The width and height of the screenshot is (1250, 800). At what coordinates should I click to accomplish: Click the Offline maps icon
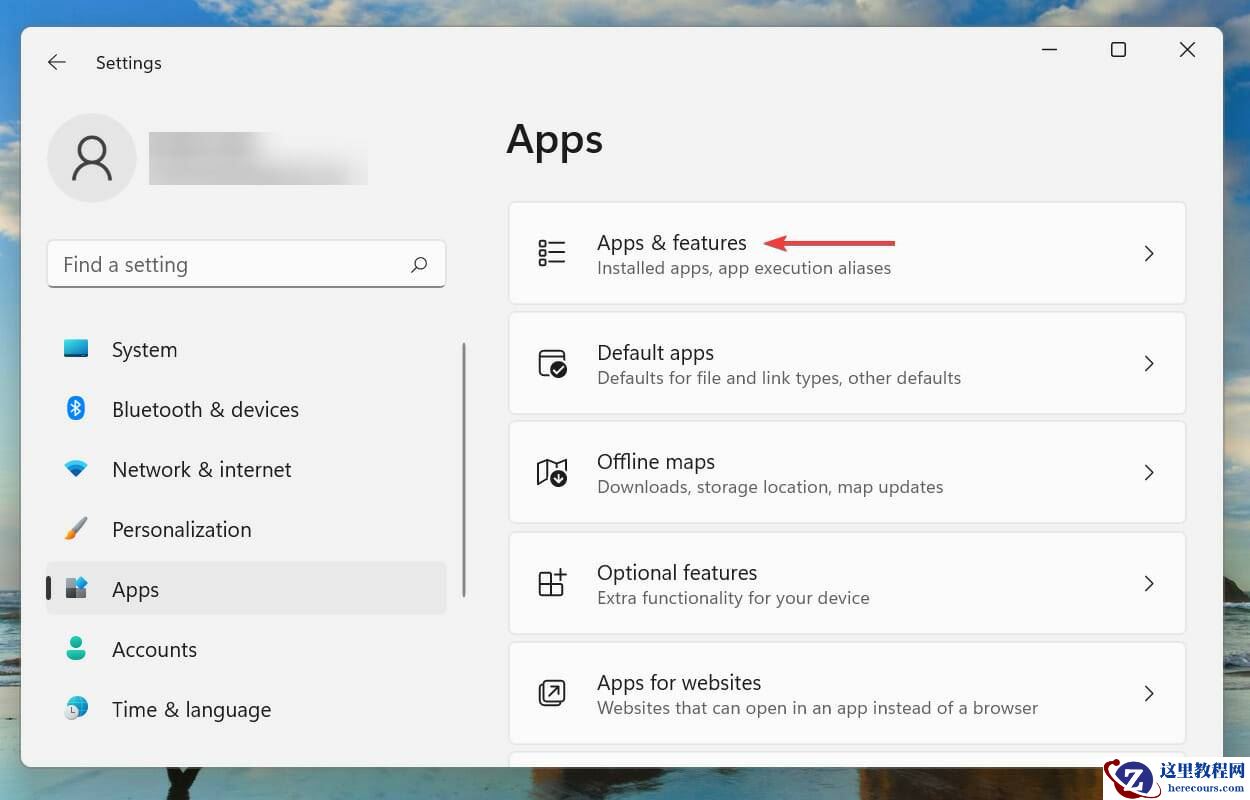tap(552, 472)
